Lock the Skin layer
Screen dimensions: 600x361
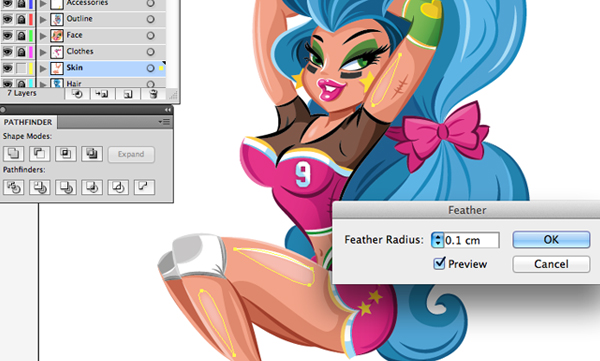pos(21,69)
